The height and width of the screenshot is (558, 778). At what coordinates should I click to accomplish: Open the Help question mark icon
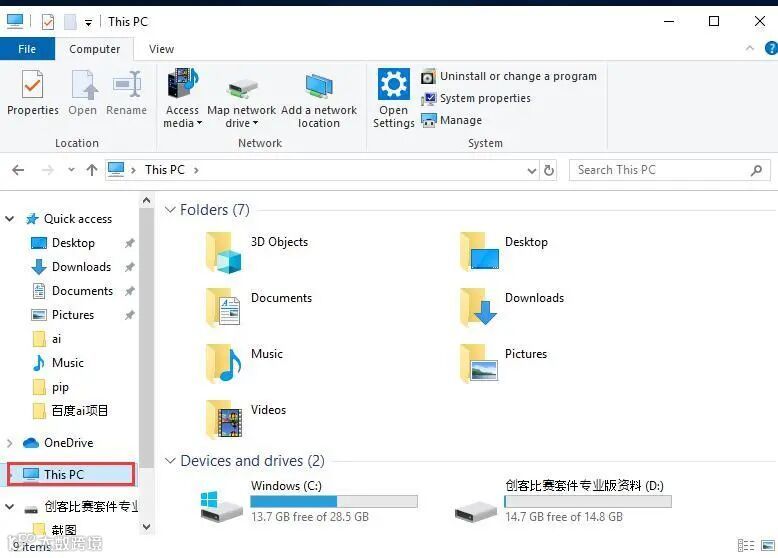coord(772,48)
